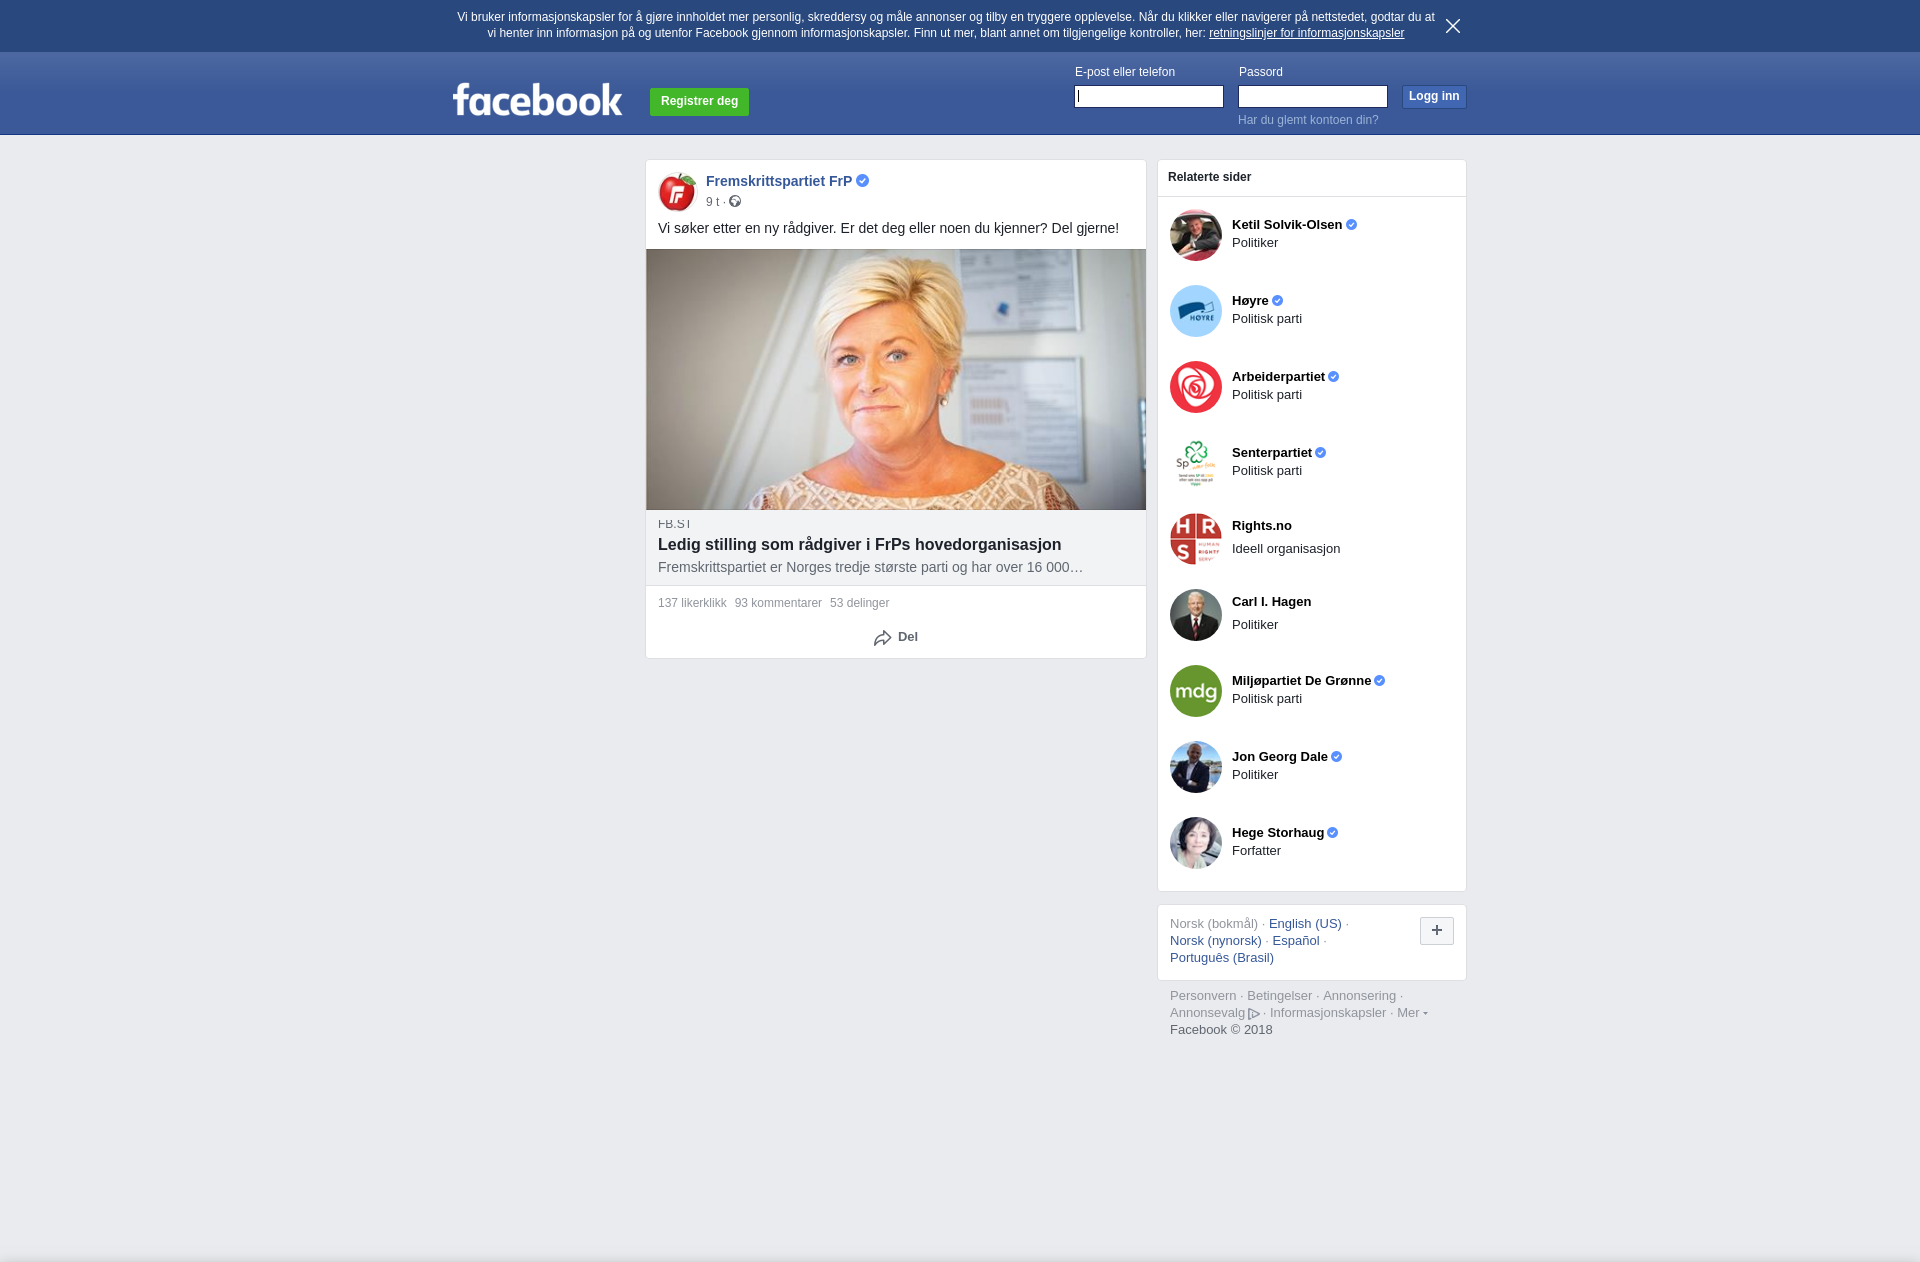Screen dimensions: 1920x1262
Task: Click the plus button for more languages
Action: tap(1437, 931)
